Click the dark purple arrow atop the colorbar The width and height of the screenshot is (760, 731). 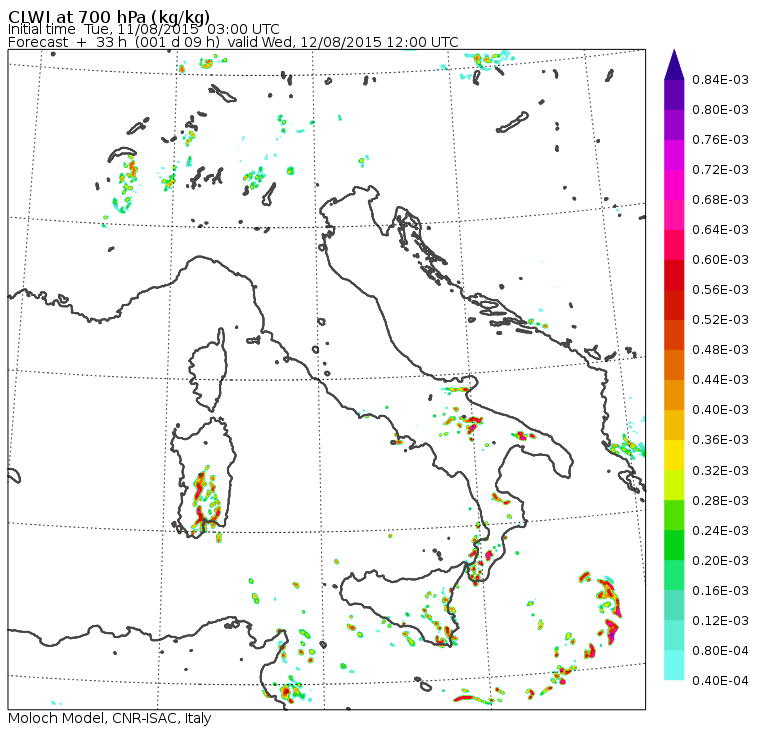point(674,65)
